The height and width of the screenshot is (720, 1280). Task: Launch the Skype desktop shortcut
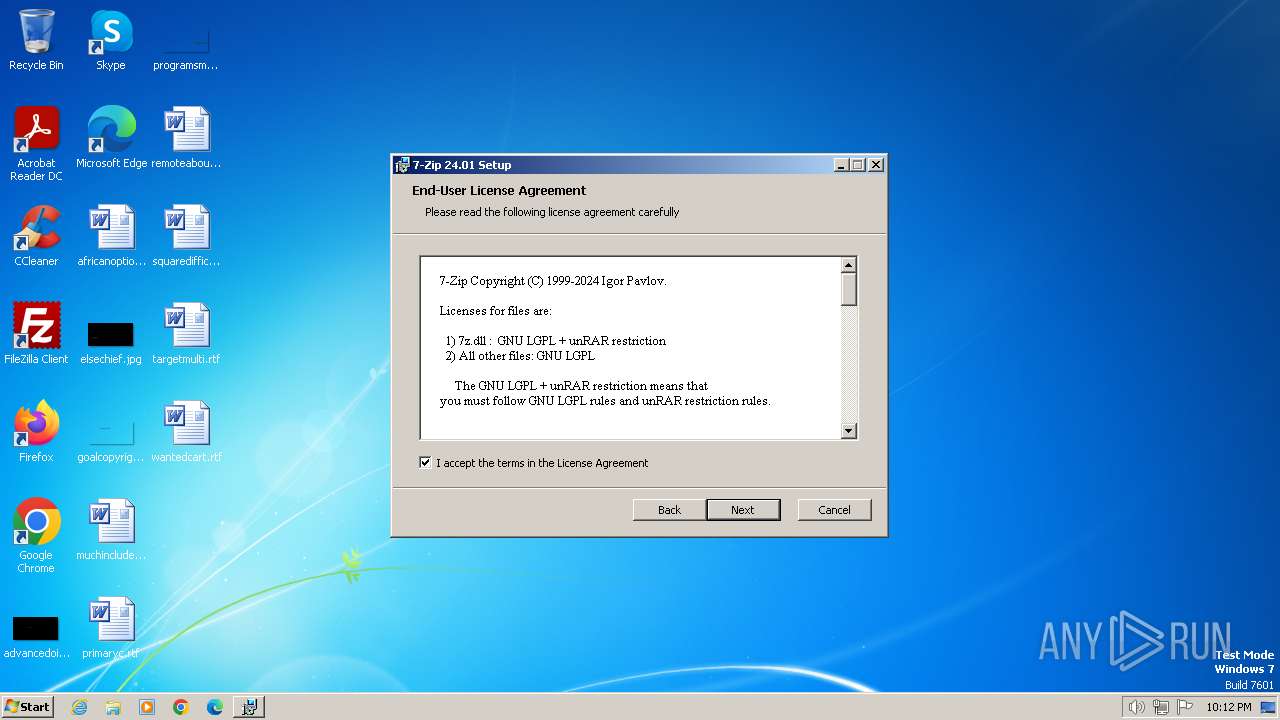tap(111, 41)
